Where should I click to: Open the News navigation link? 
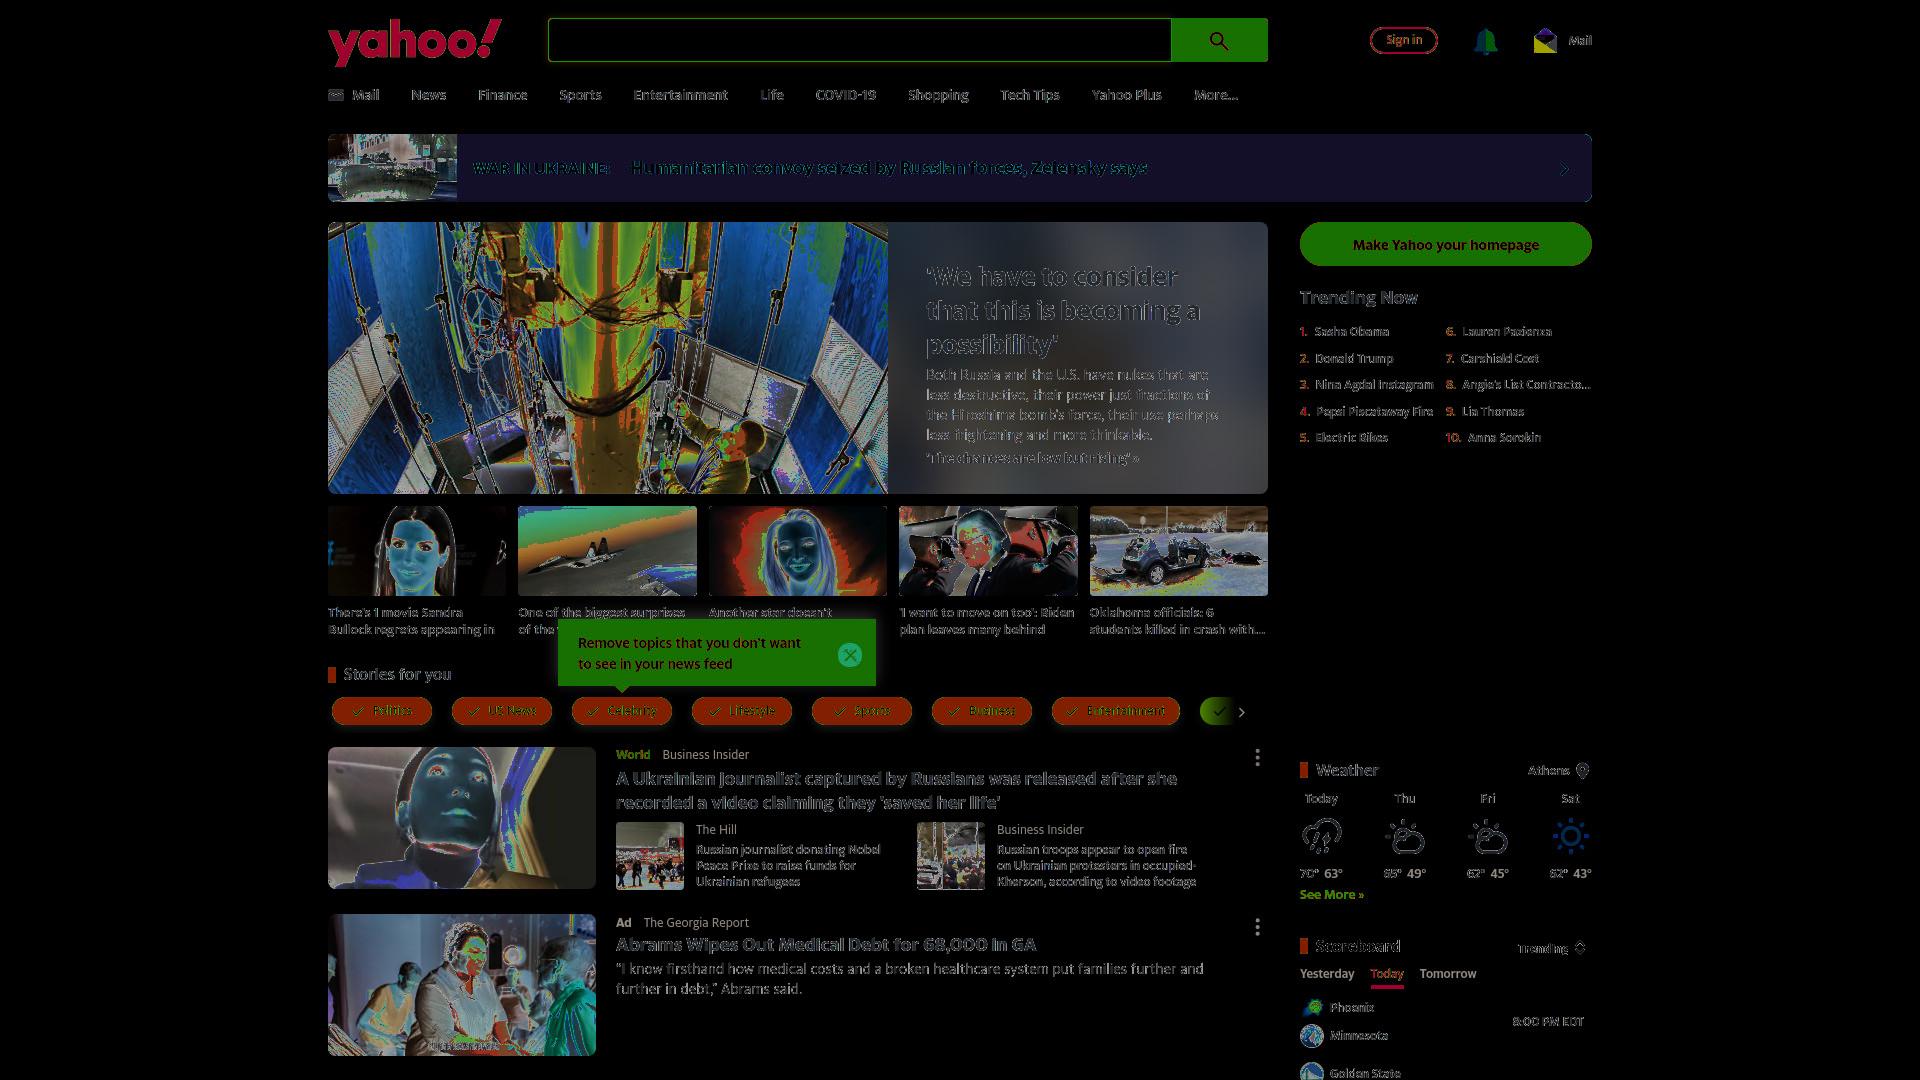[428, 95]
